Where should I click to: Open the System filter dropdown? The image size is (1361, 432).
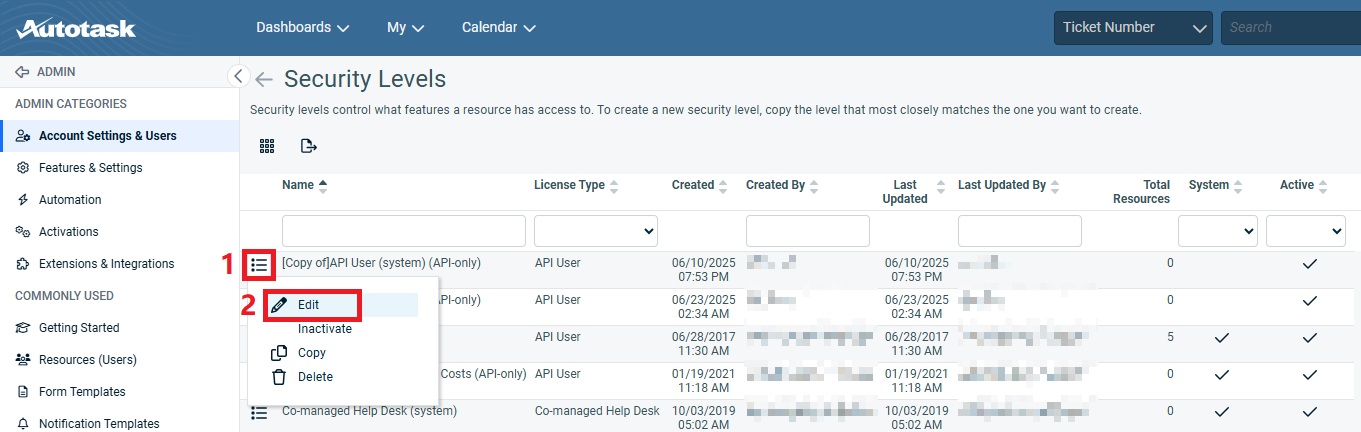pyautogui.click(x=1217, y=231)
